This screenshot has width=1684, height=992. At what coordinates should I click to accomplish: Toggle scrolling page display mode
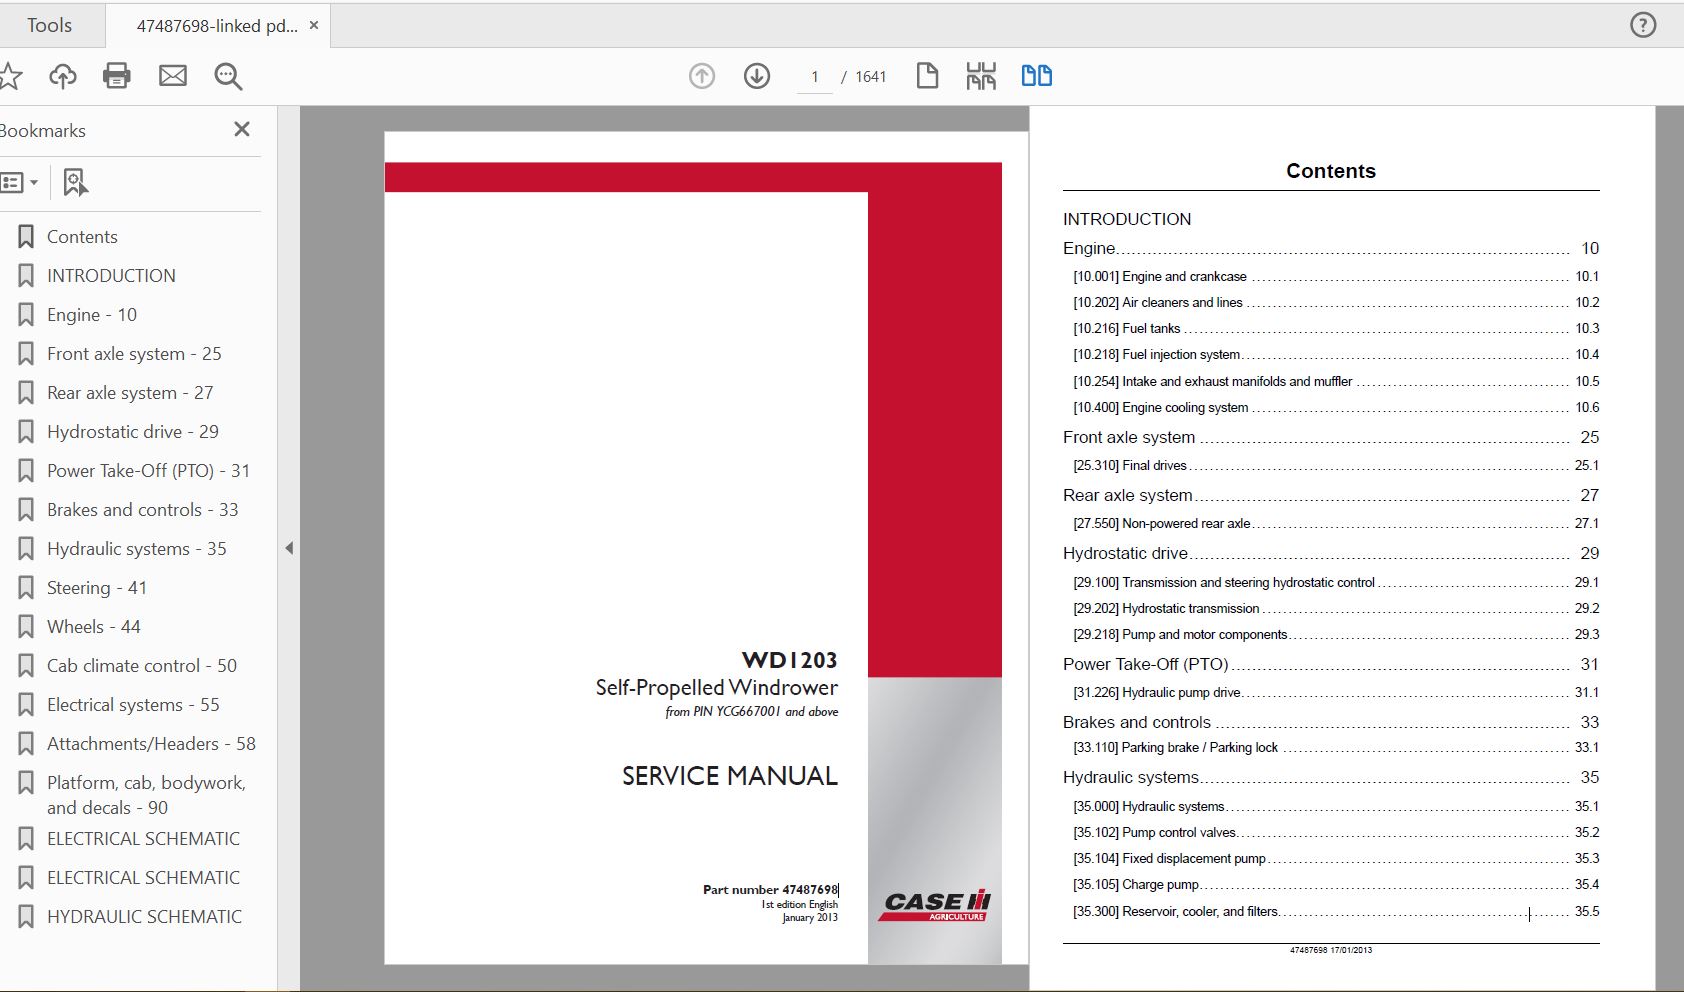[981, 76]
